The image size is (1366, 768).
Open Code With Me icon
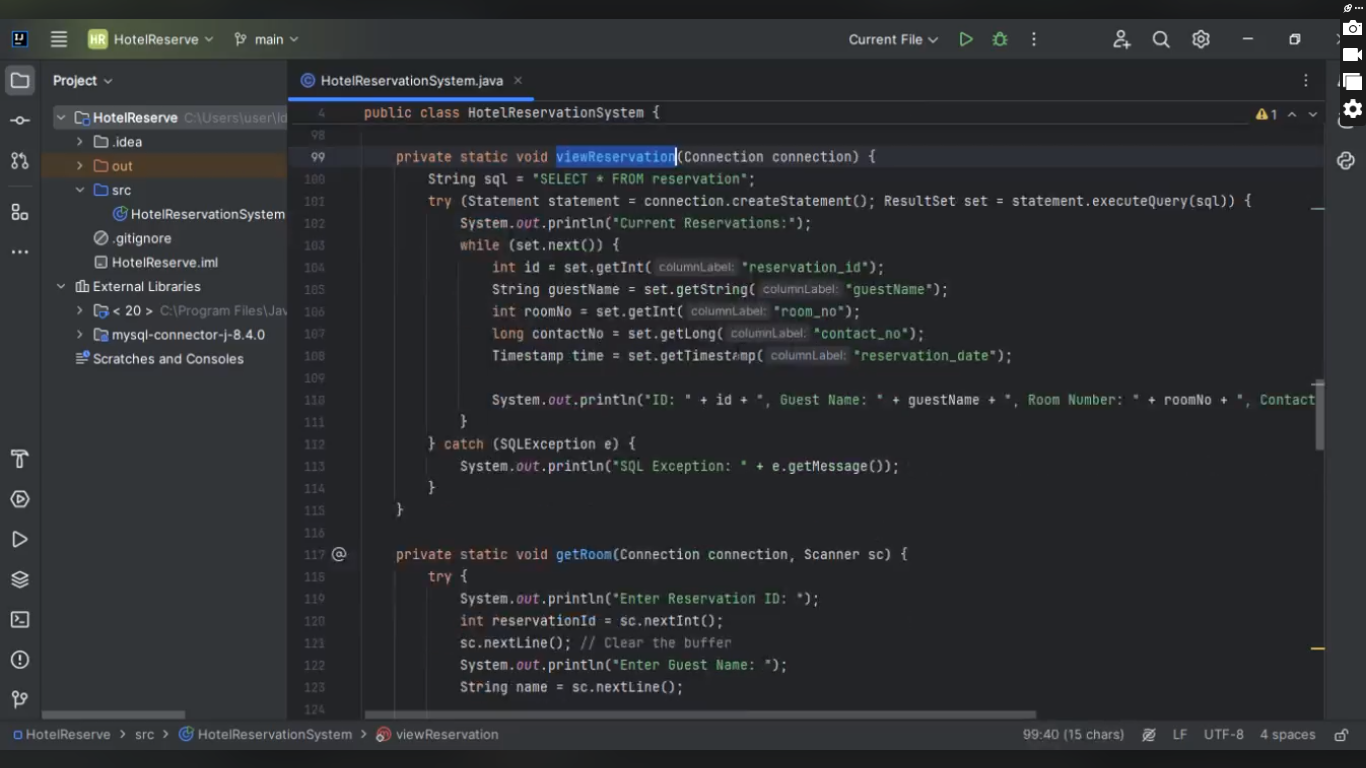coord(1121,39)
